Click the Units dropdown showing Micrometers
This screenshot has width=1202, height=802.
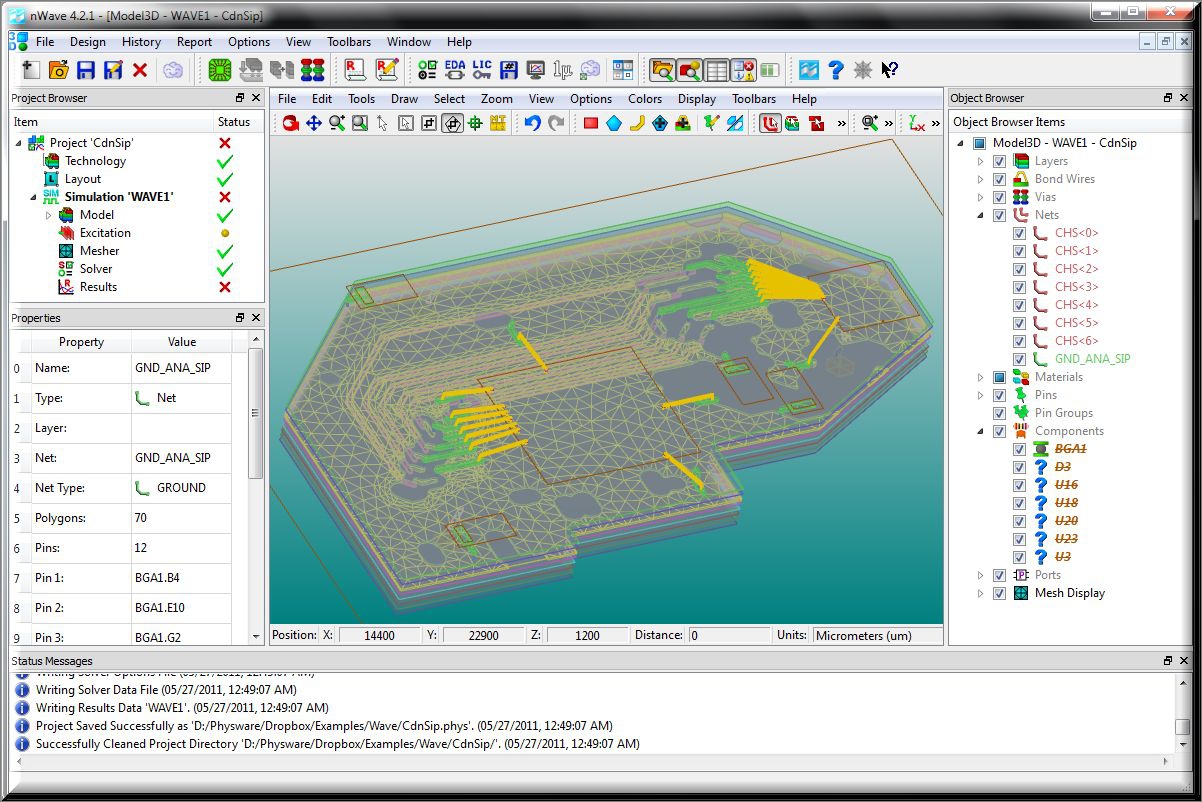(x=876, y=635)
